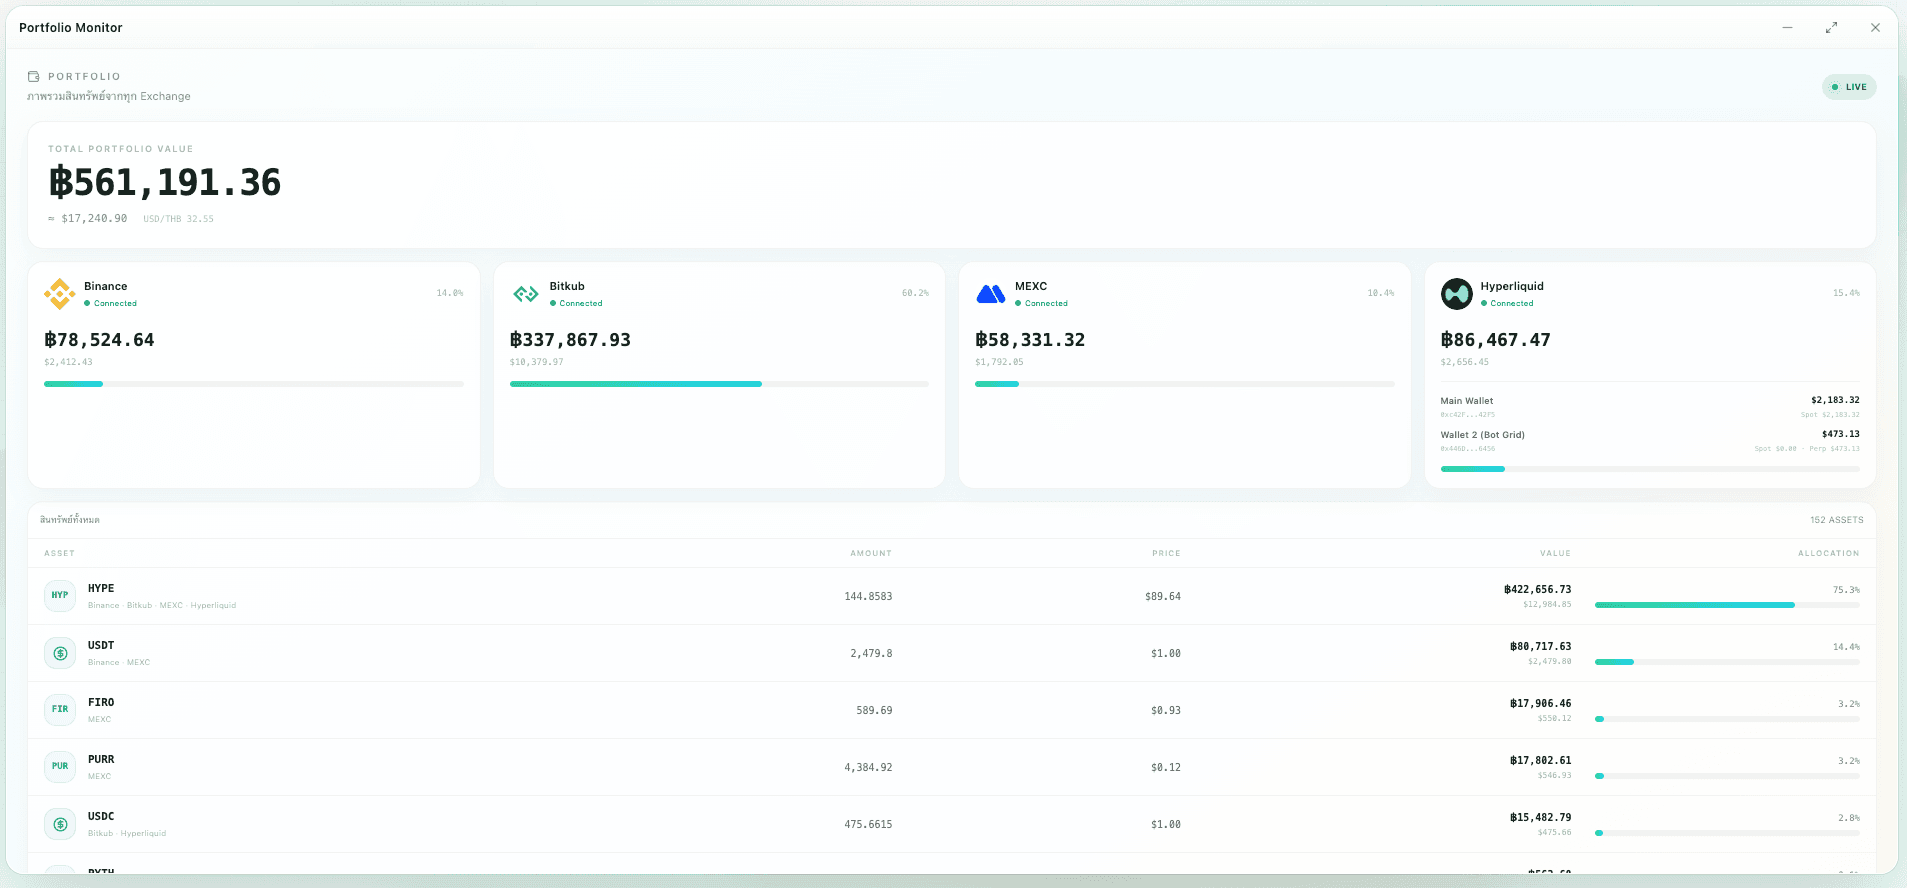Click the total portfolio value ฿561,191.36
Viewport: 1907px width, 888px height.
[x=165, y=183]
